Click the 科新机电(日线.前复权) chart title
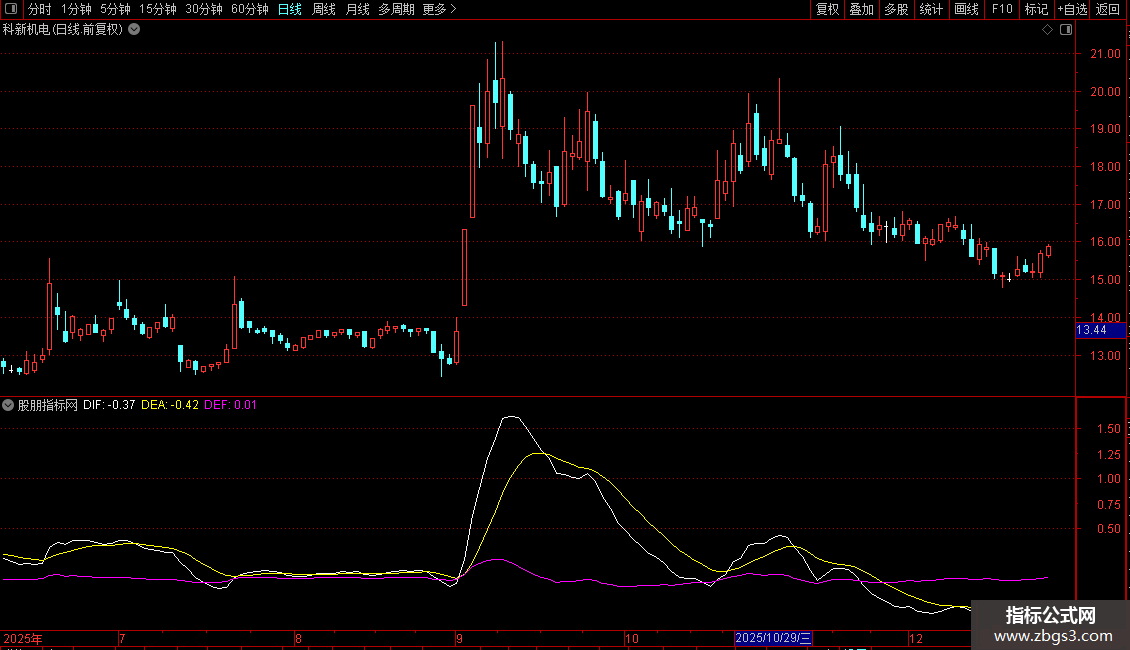Viewport: 1130px width, 650px height. tap(63, 30)
